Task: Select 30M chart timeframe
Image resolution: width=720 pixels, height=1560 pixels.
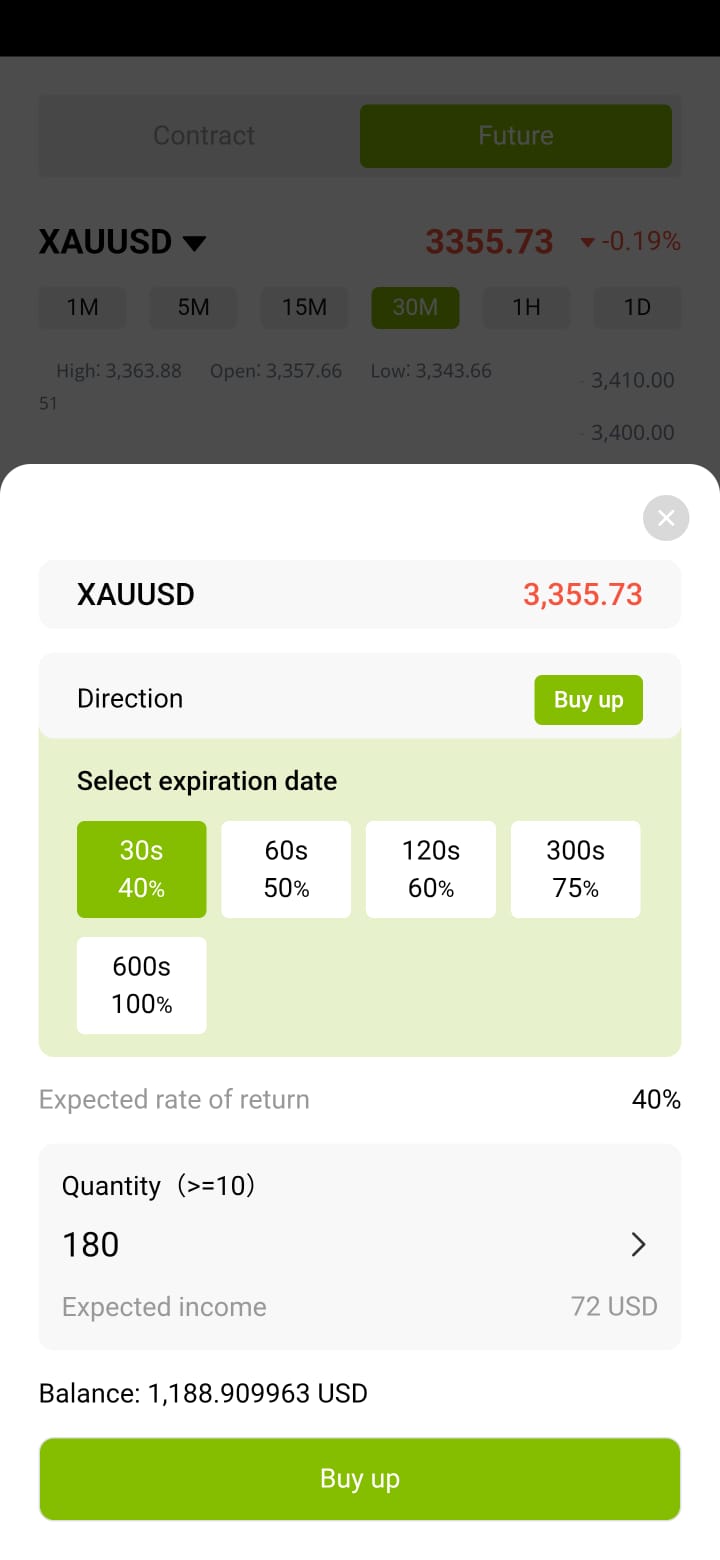Action: point(415,308)
